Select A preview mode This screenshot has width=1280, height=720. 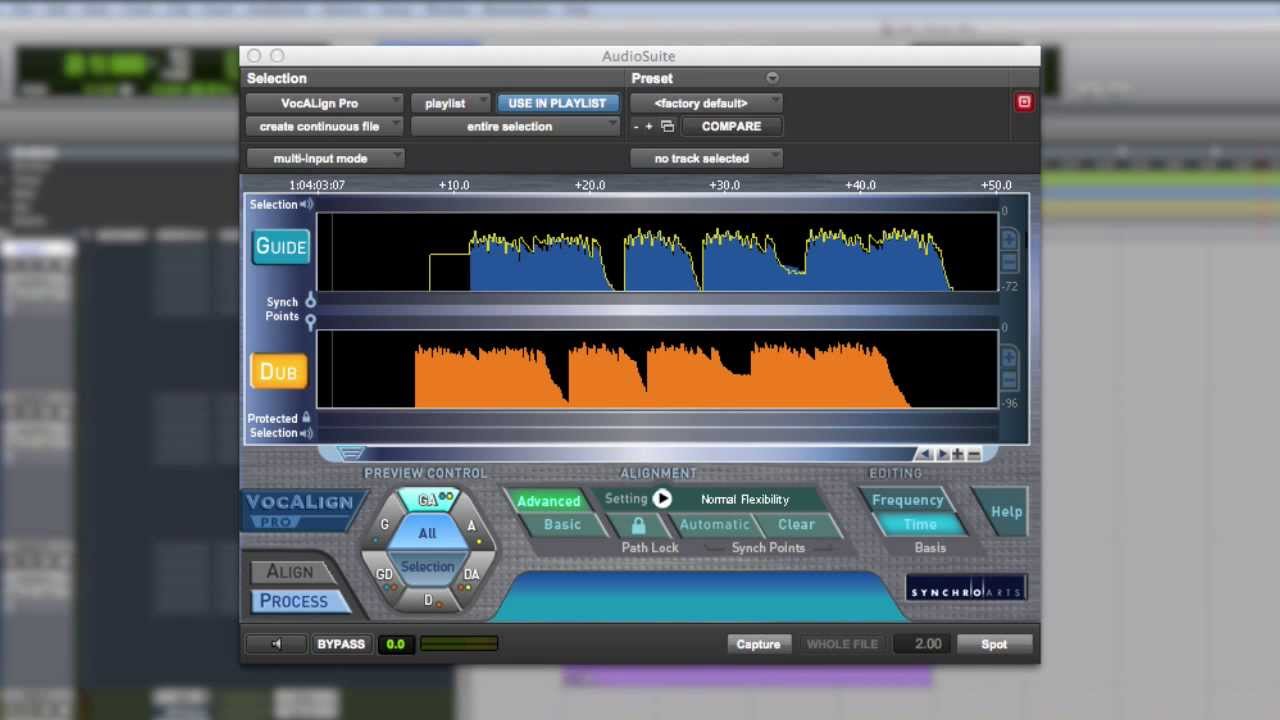tap(472, 526)
